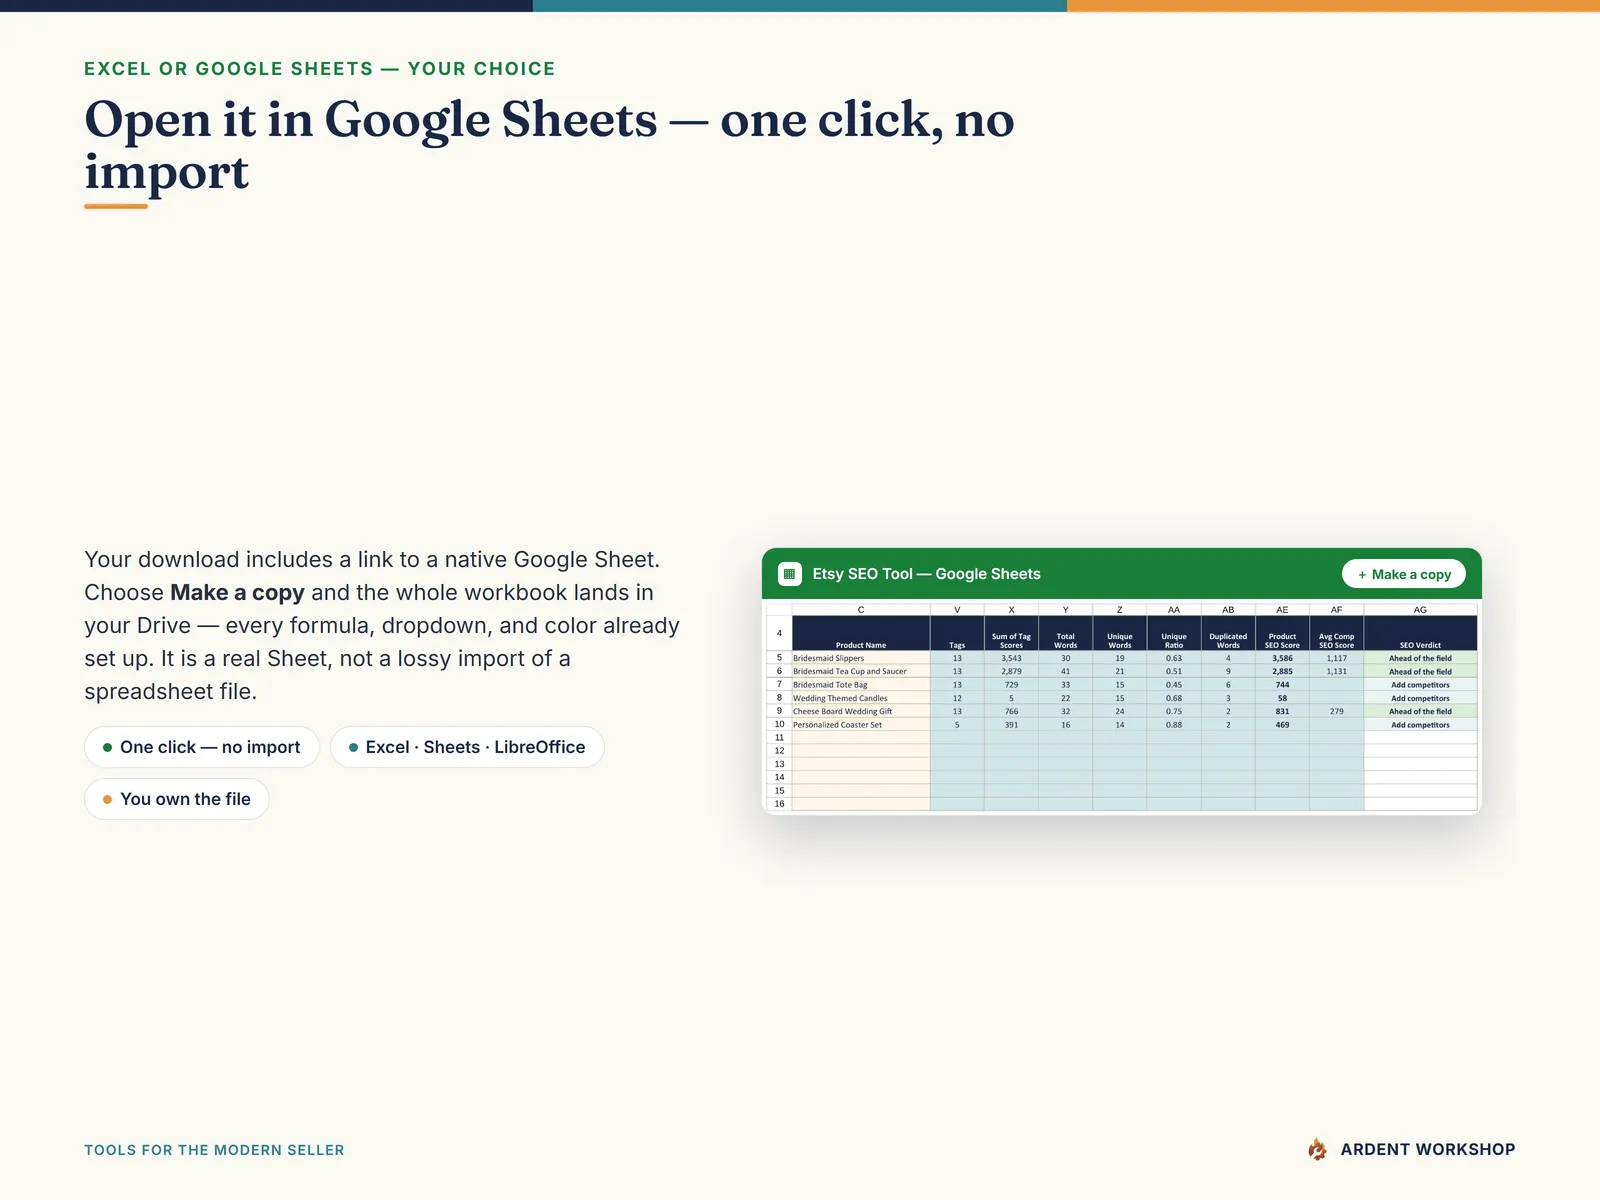This screenshot has width=1600, height=1200.
Task: Click the 2,885 Product SEO Score cell
Action: (x=1282, y=671)
